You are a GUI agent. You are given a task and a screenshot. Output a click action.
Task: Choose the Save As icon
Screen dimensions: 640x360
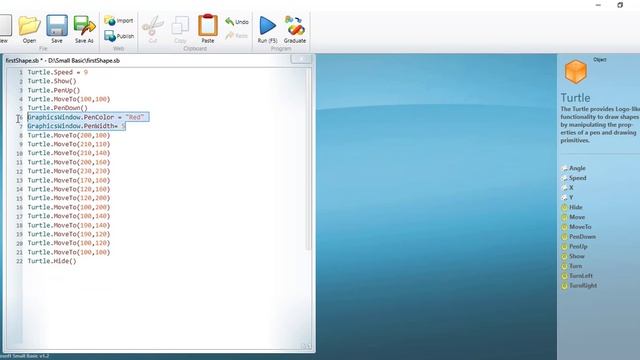pyautogui.click(x=84, y=29)
